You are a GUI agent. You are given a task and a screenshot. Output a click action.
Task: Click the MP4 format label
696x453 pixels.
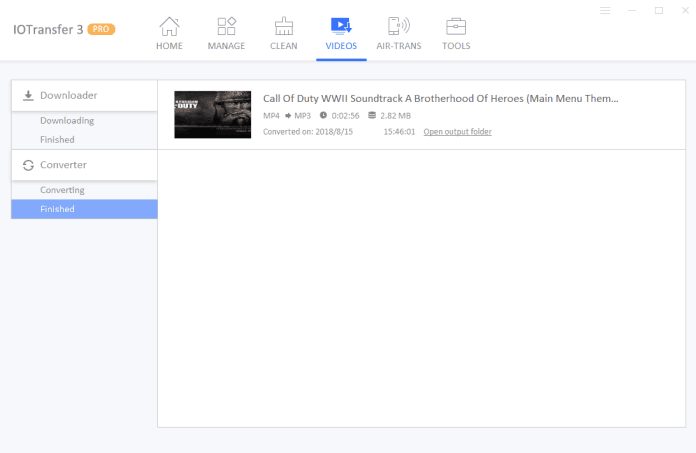click(x=271, y=116)
